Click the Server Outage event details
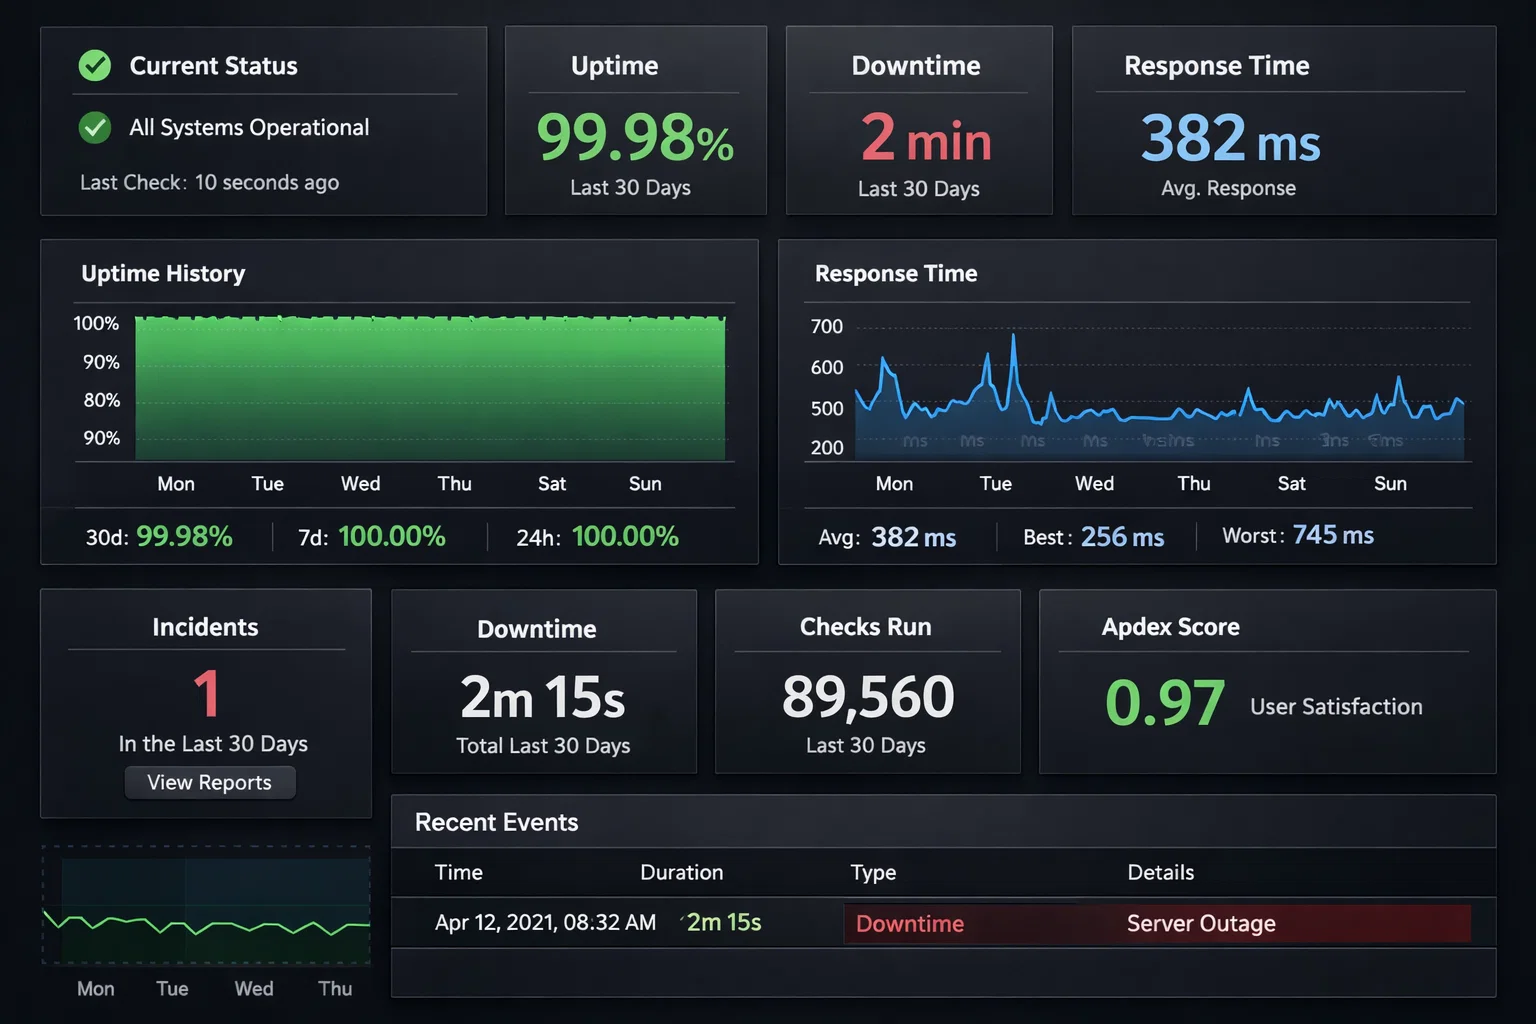 click(1201, 923)
